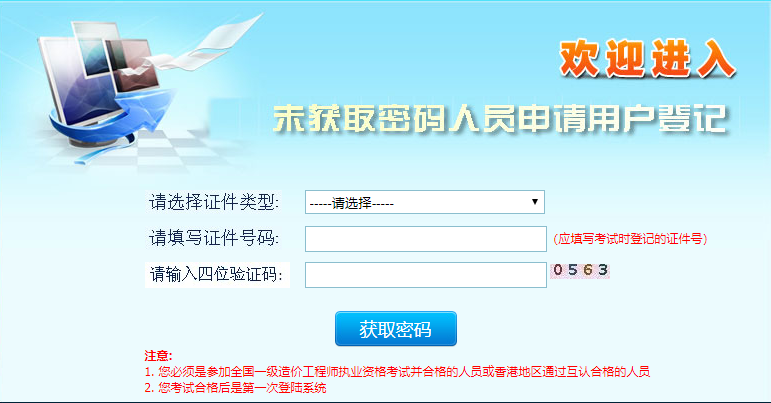Click the red 注意 heading
Screen dimensions: 771x403
point(158,355)
